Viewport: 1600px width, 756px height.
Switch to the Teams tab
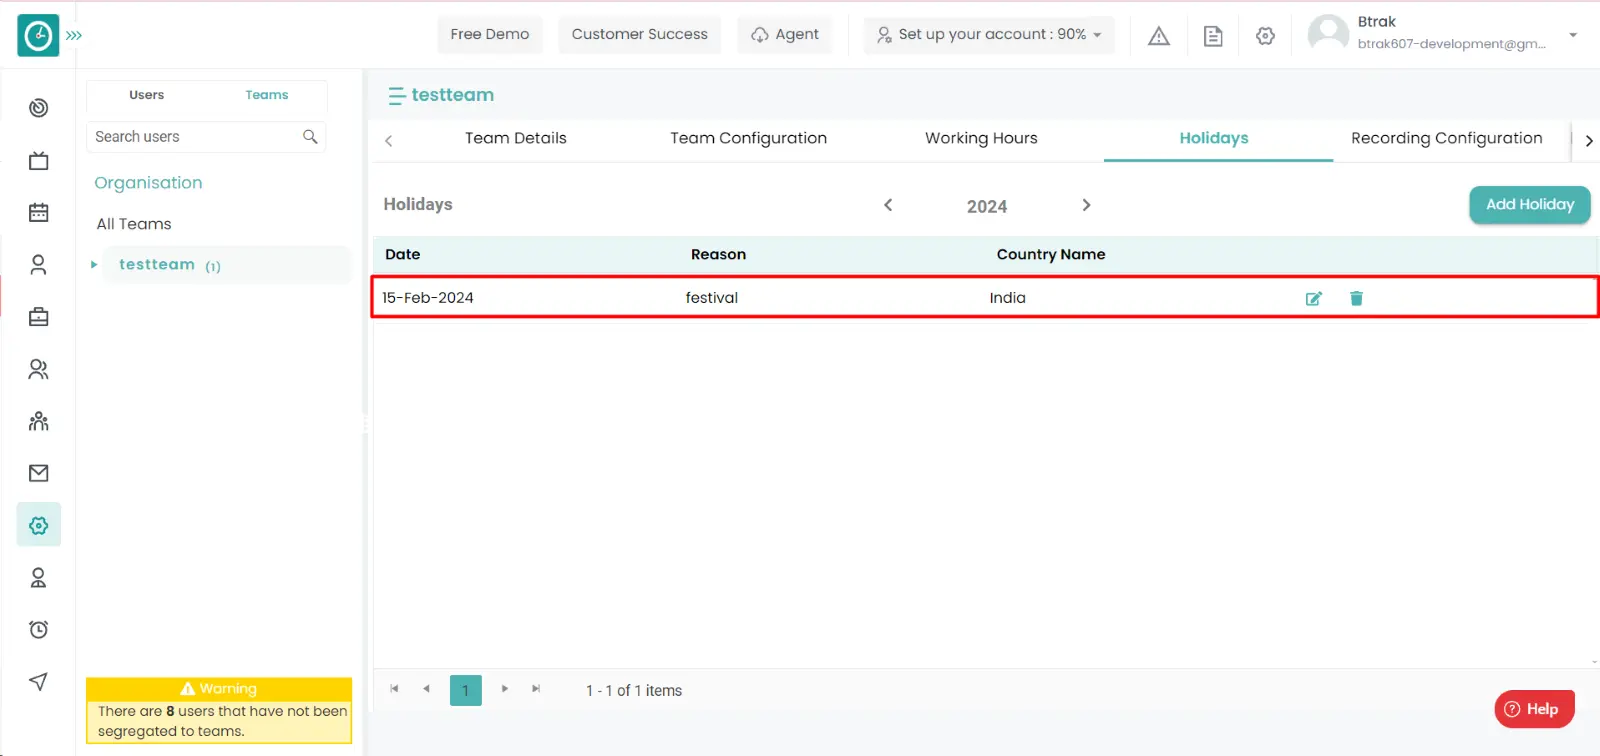point(267,95)
